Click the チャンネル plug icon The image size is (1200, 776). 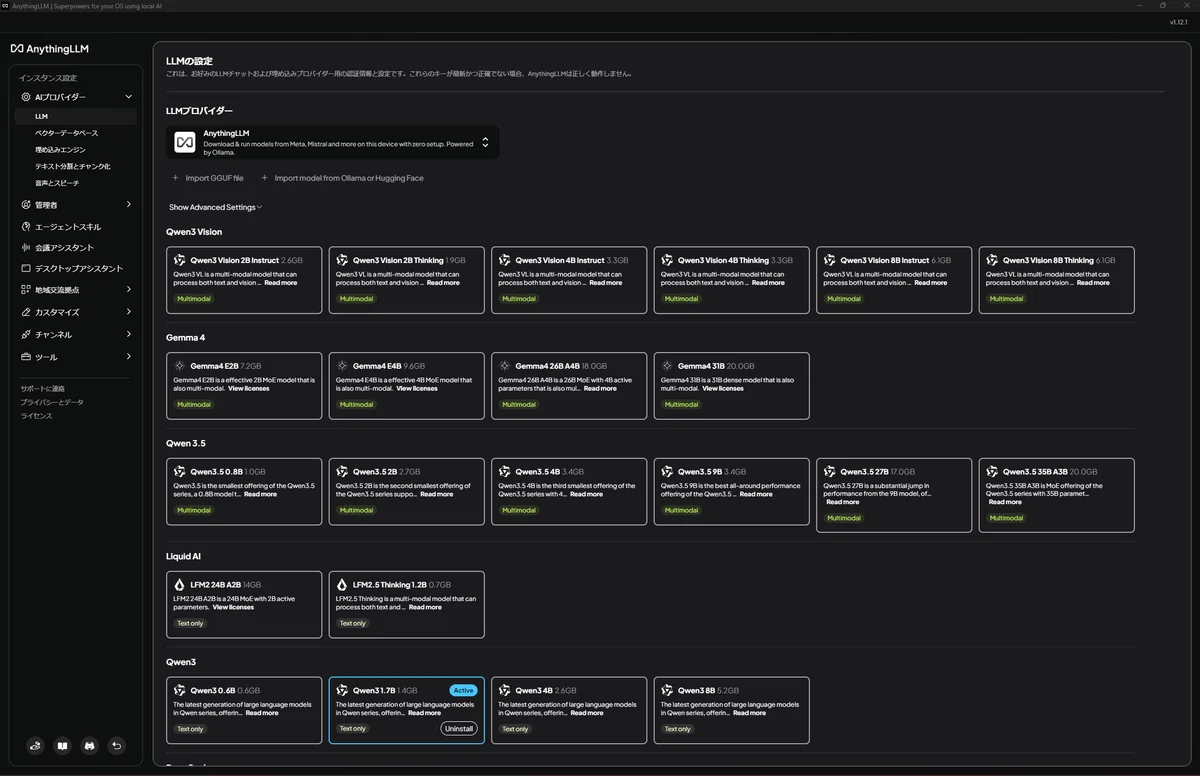click(26, 335)
